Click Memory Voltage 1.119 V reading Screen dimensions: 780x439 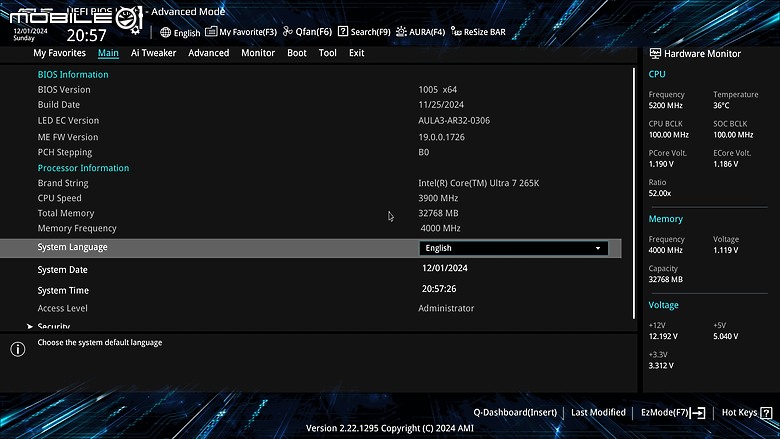[x=725, y=250]
